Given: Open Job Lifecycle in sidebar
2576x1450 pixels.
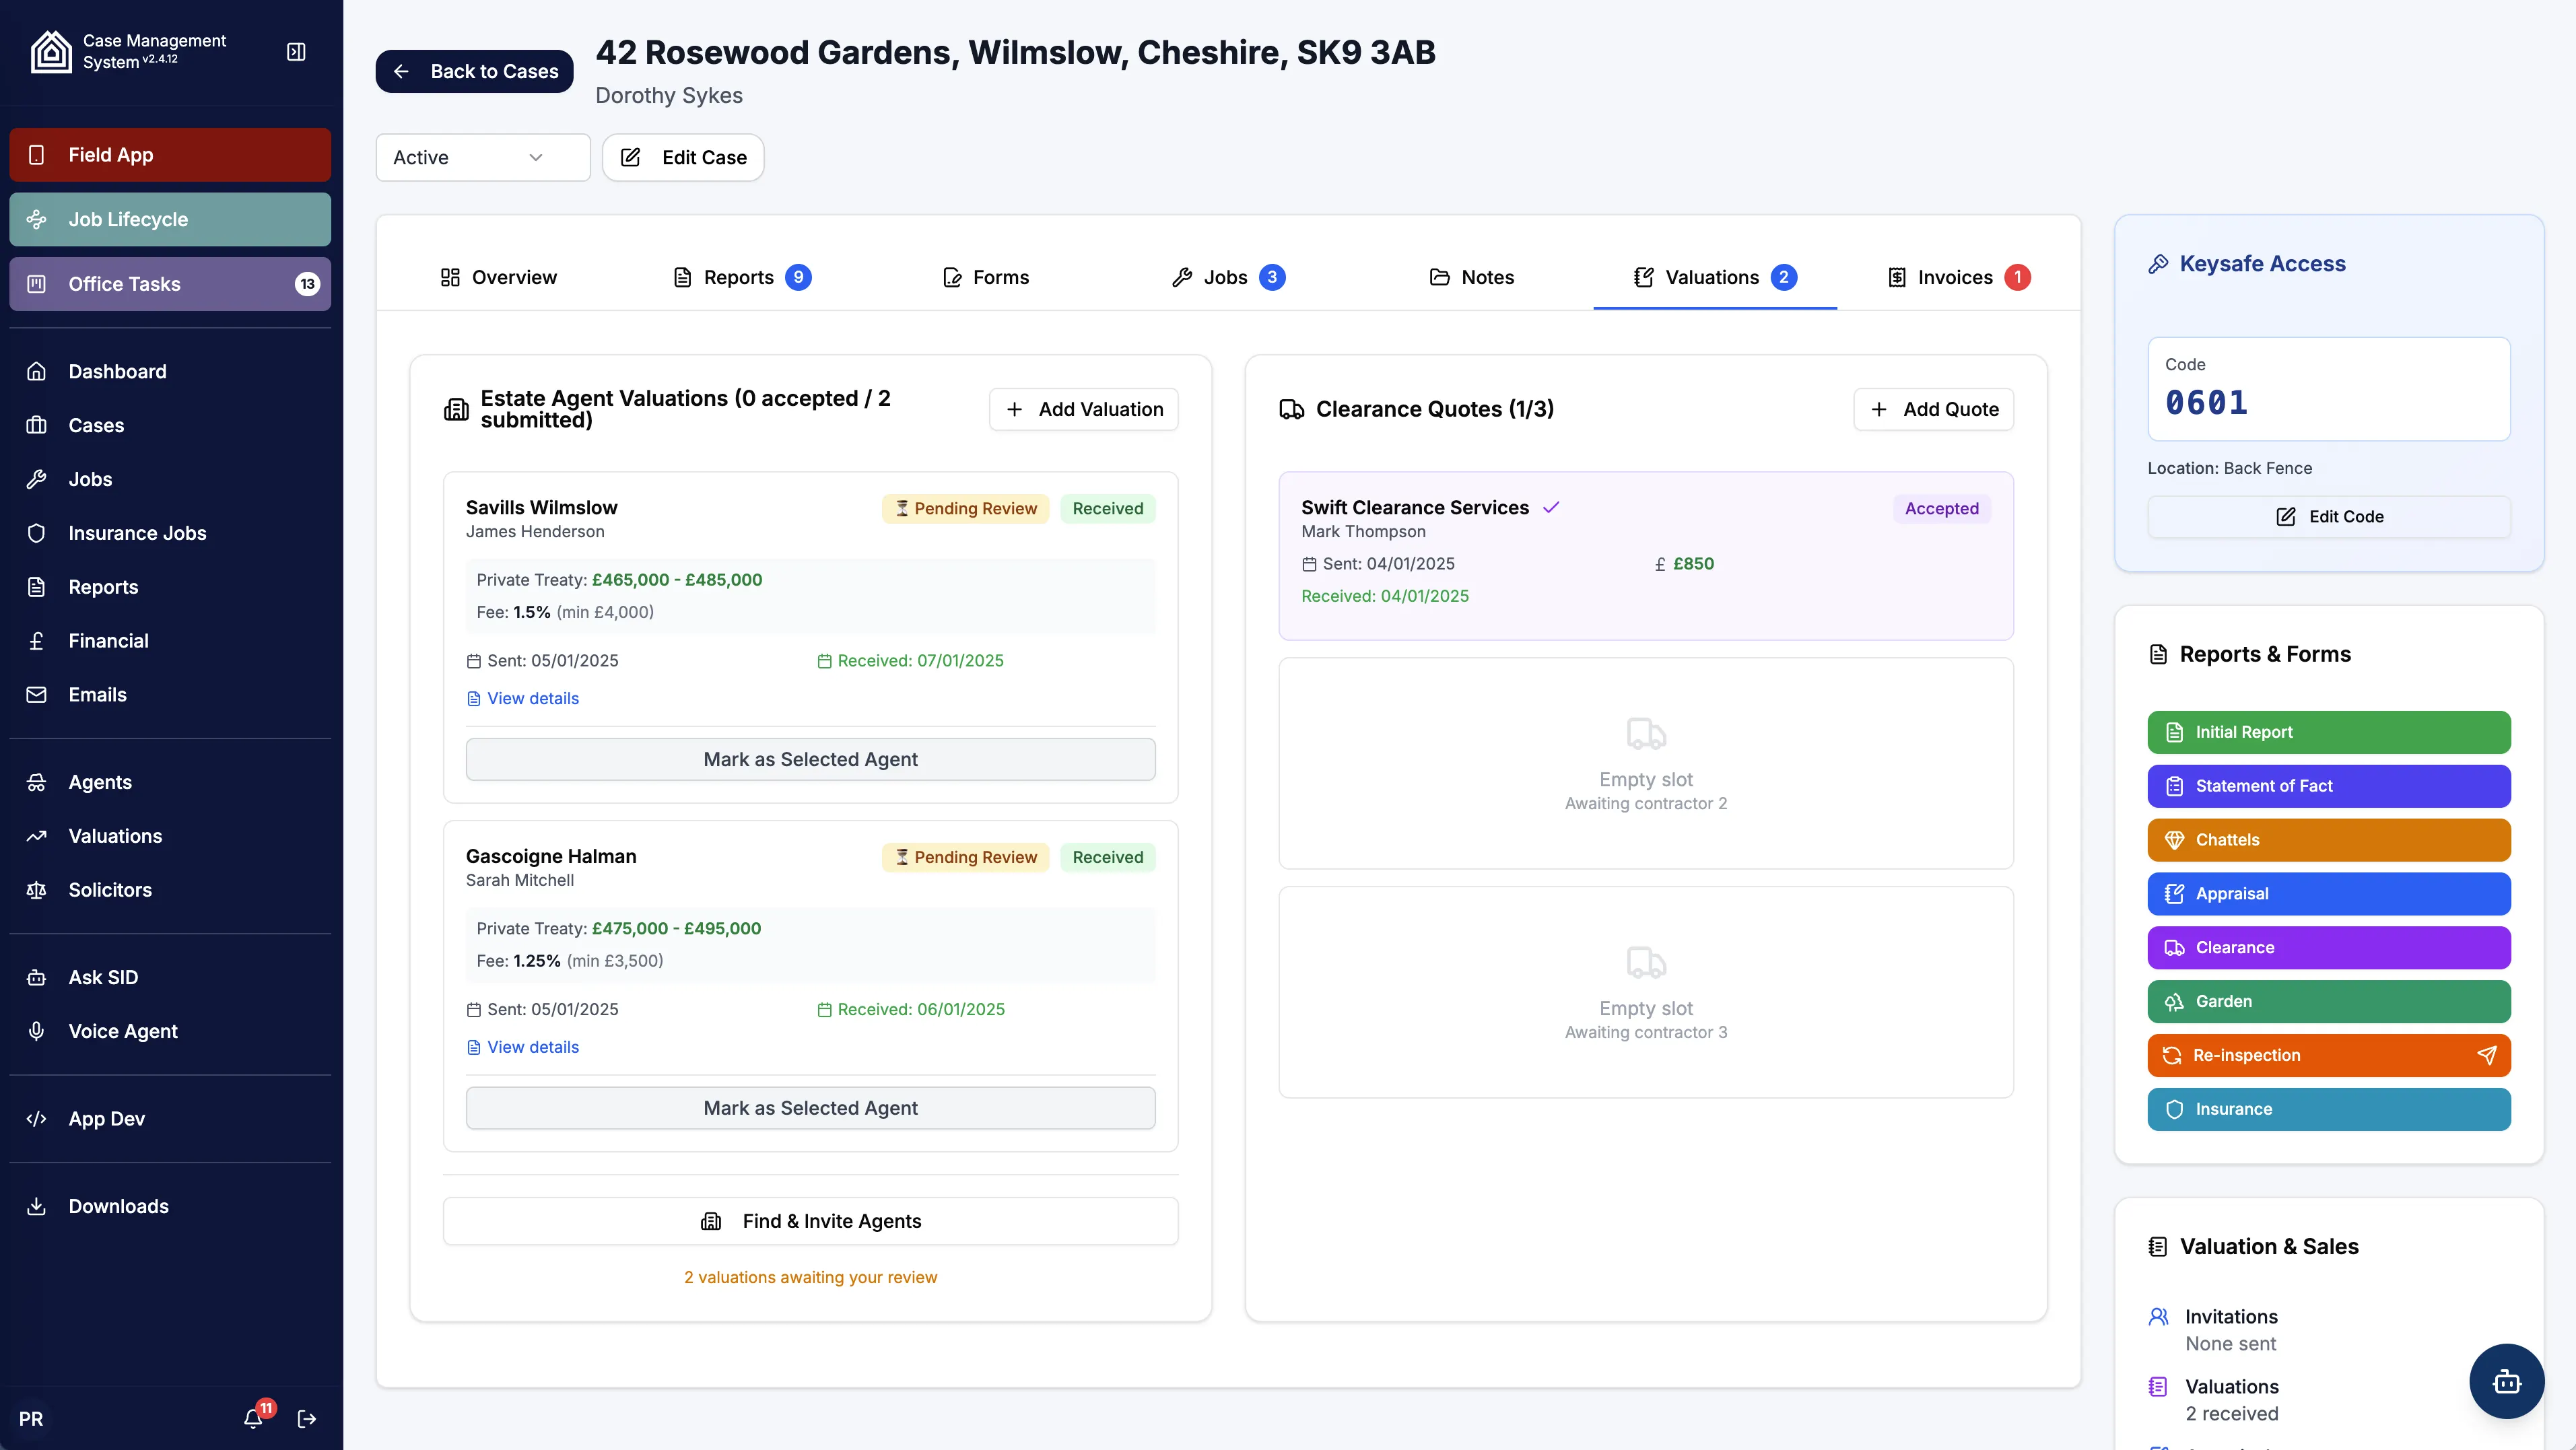Looking at the screenshot, I should [170, 219].
